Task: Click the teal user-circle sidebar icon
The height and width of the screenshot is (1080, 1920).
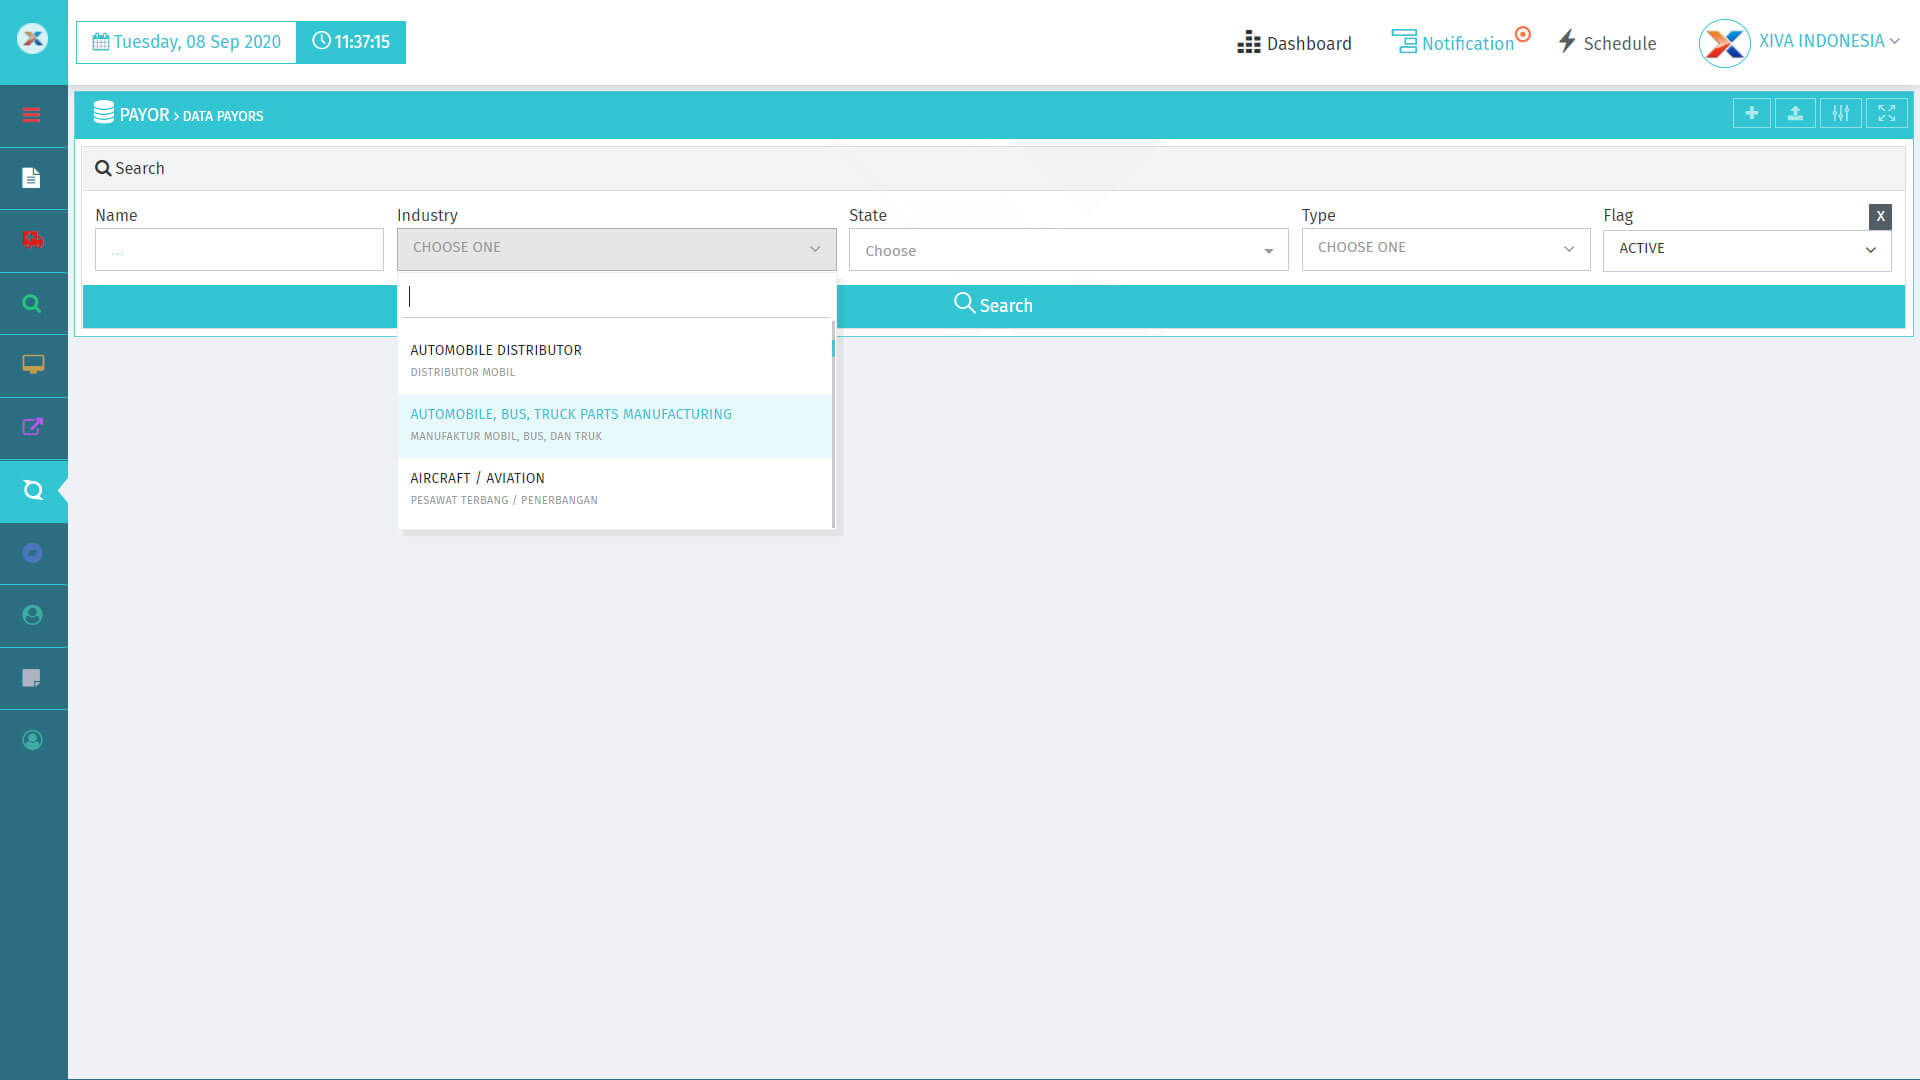Action: pos(33,615)
